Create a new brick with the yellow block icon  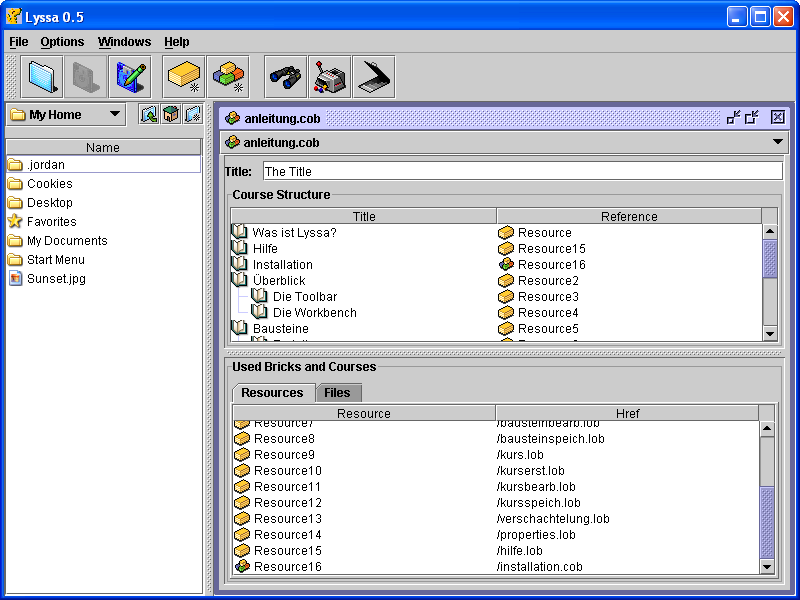pos(184,77)
